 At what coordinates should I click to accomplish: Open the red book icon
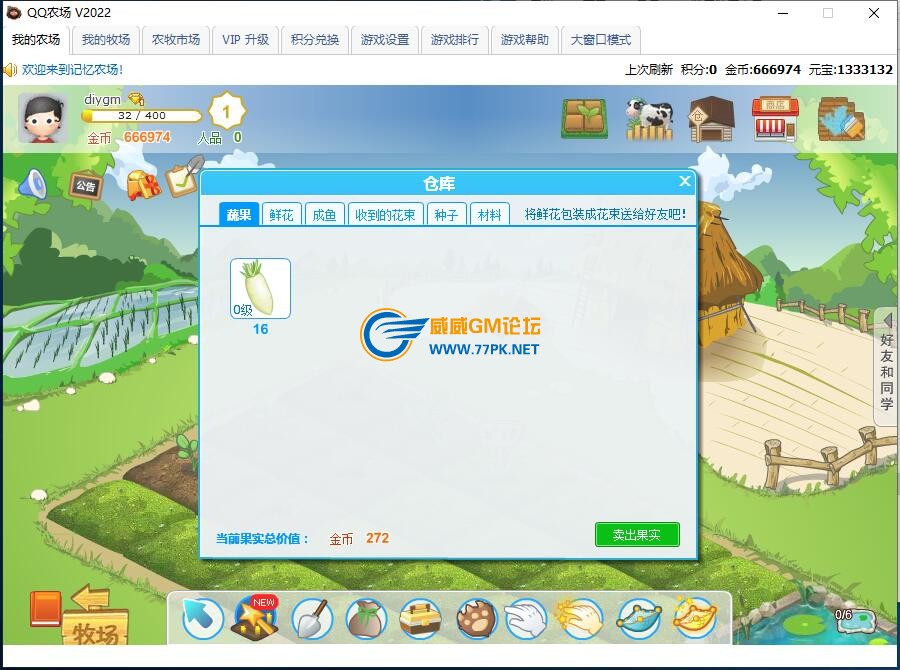point(45,609)
